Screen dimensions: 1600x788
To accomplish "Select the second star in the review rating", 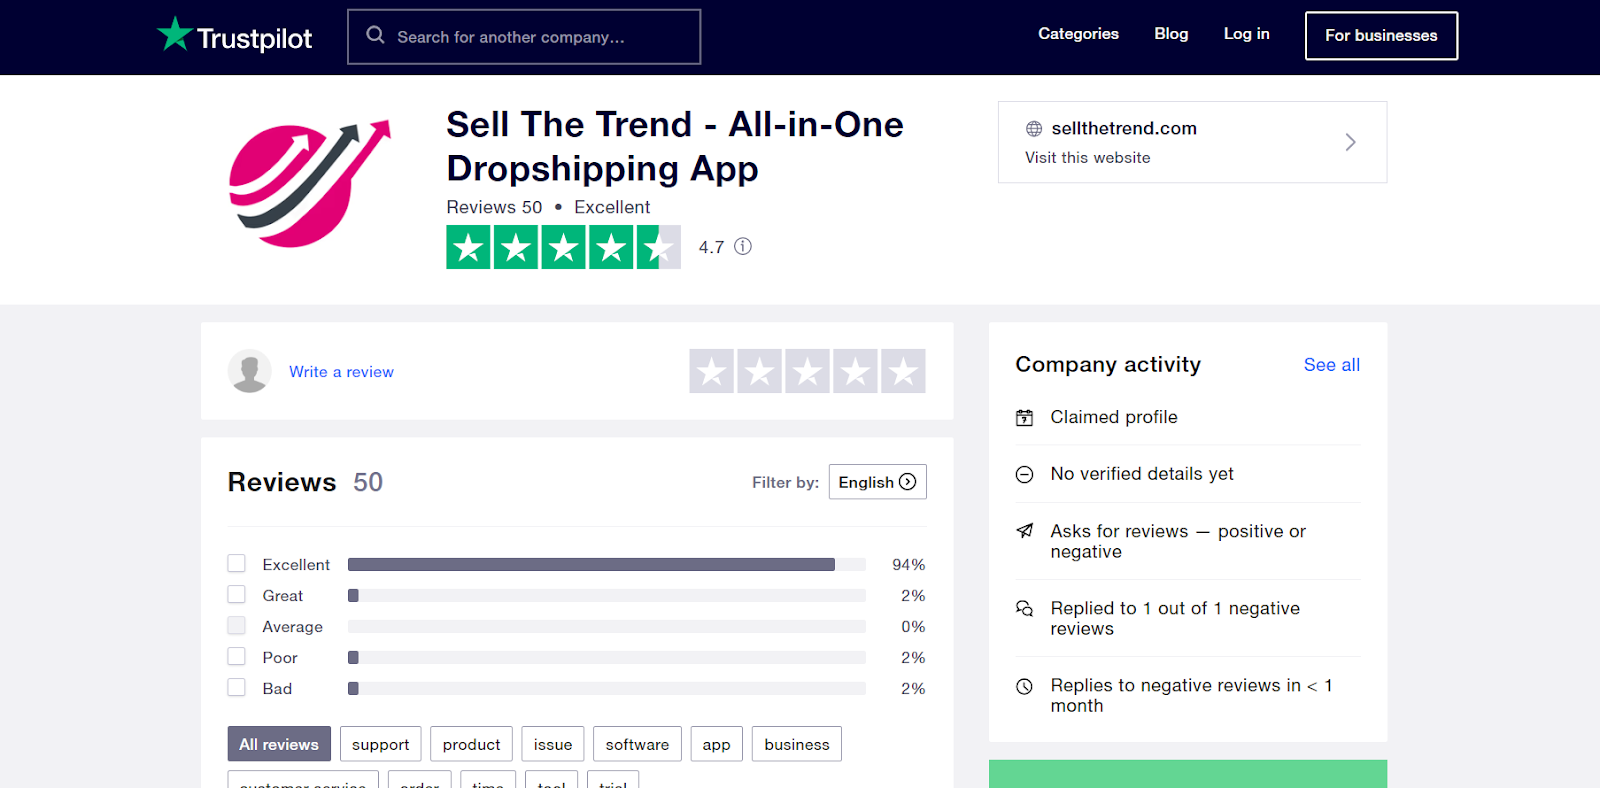I will coord(760,371).
